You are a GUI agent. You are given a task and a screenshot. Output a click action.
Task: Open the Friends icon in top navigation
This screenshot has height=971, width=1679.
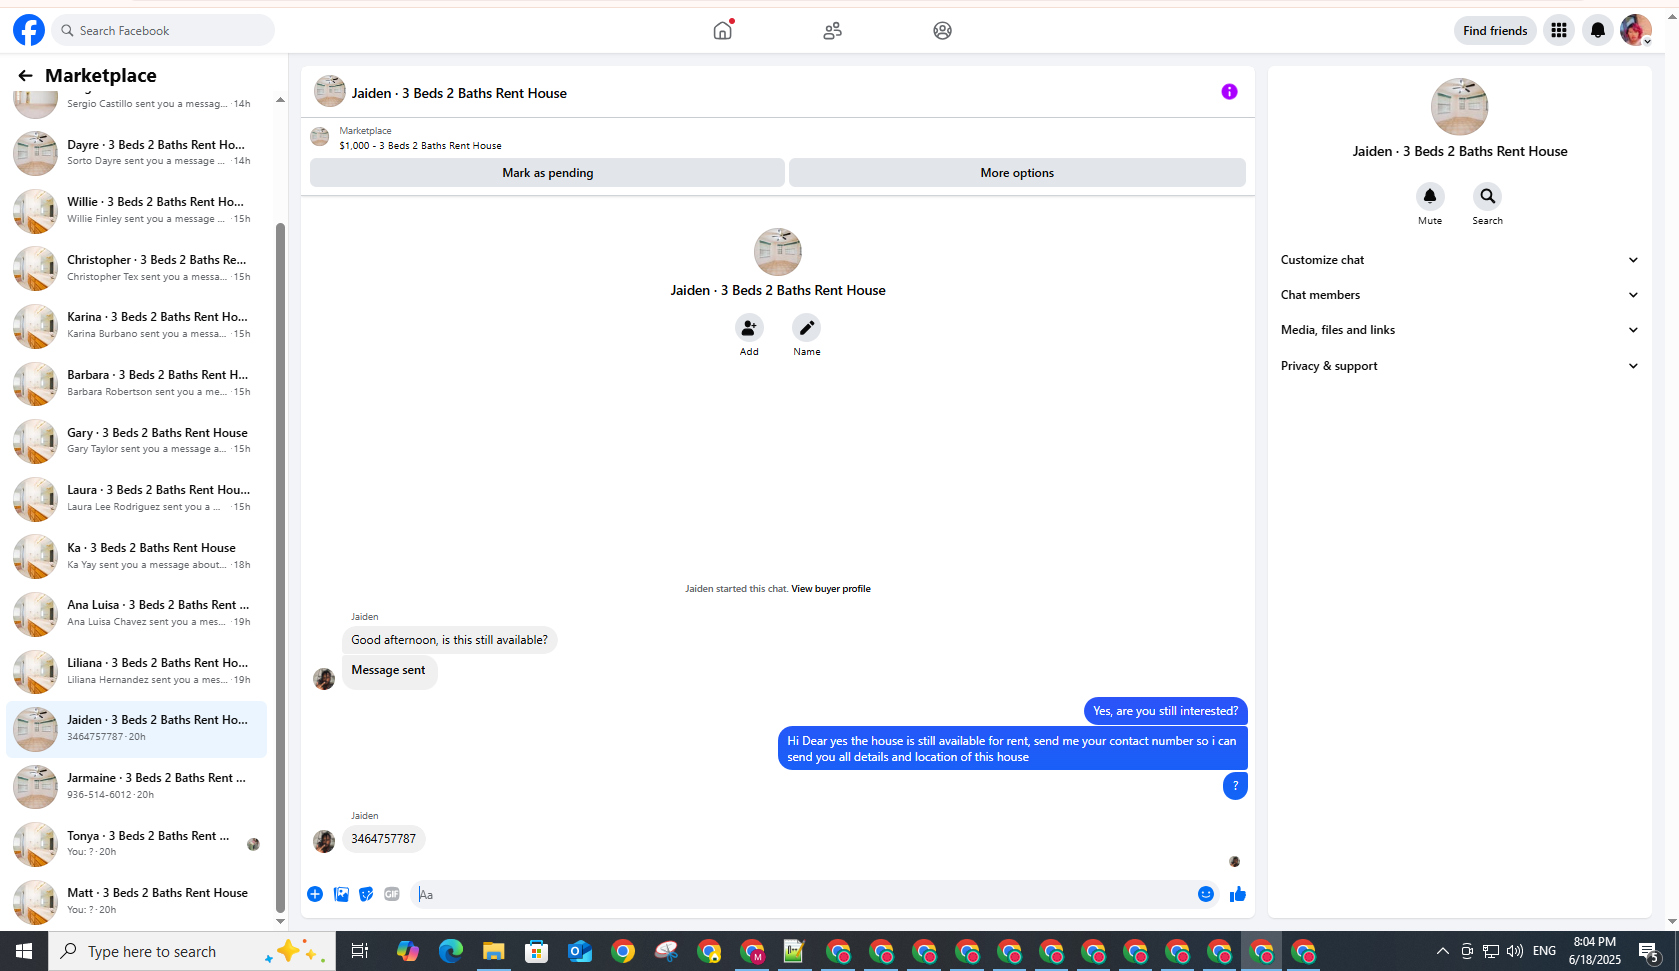[832, 30]
